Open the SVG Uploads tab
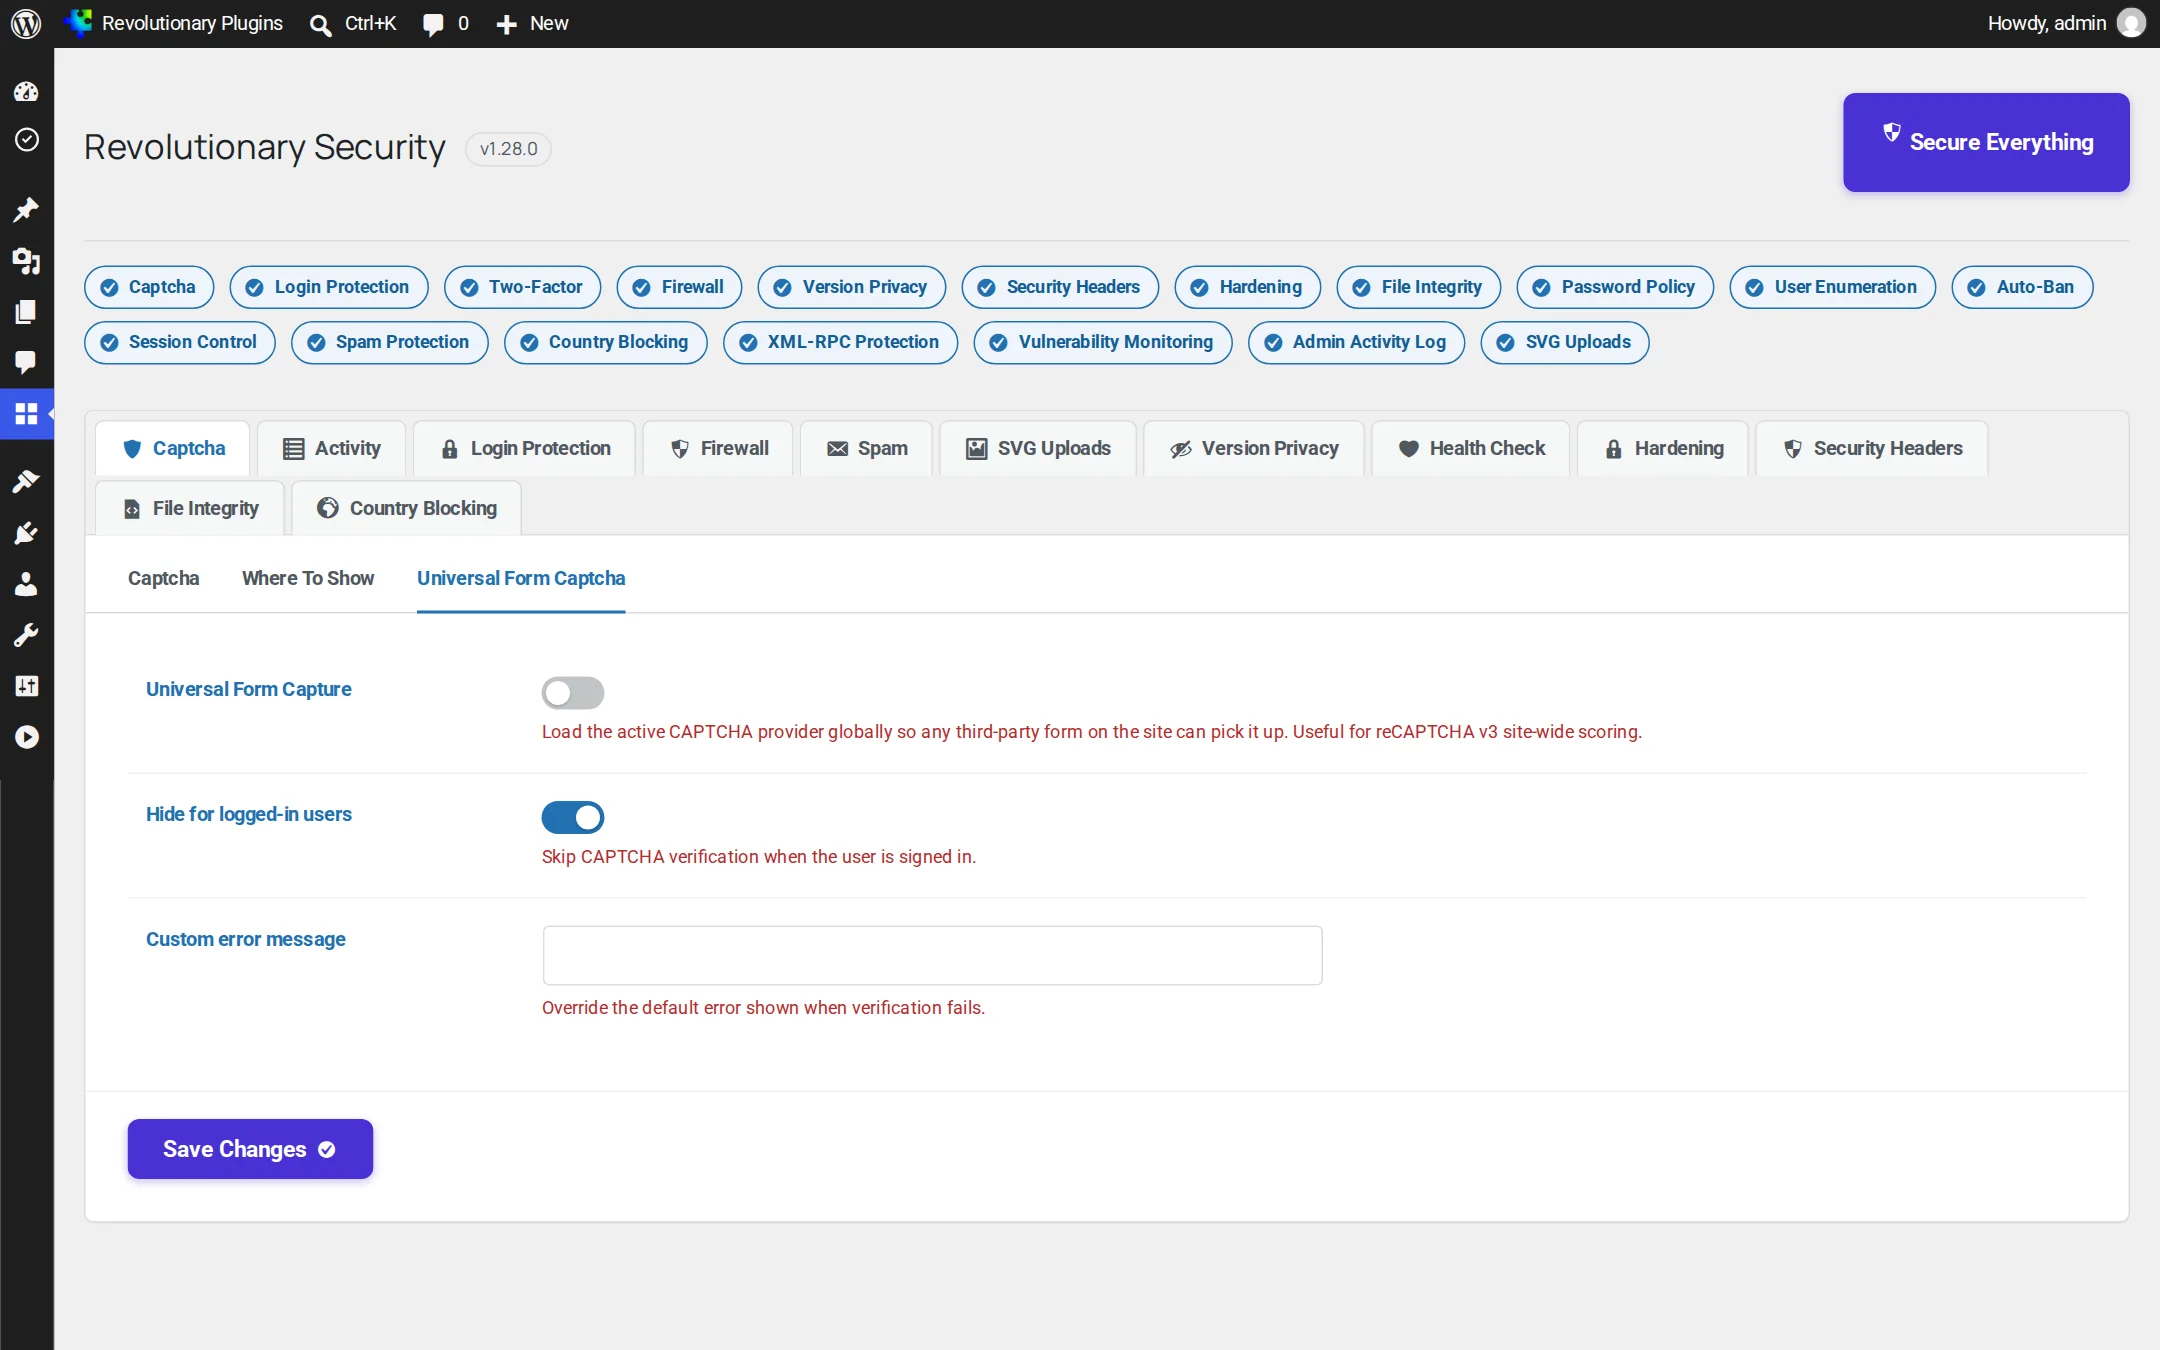The width and height of the screenshot is (2160, 1350). [1038, 448]
